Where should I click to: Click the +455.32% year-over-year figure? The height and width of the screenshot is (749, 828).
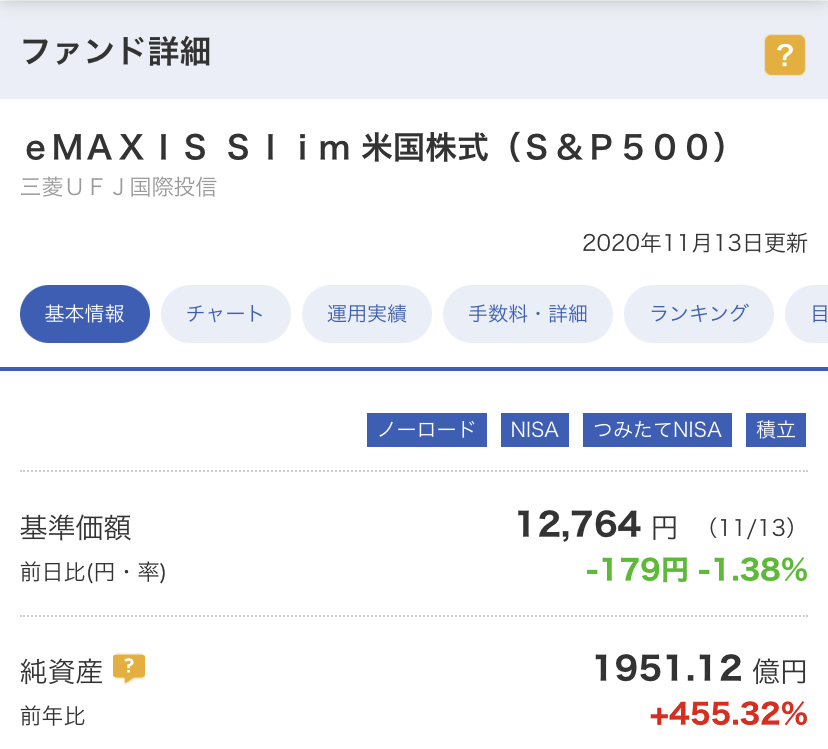pos(728,714)
